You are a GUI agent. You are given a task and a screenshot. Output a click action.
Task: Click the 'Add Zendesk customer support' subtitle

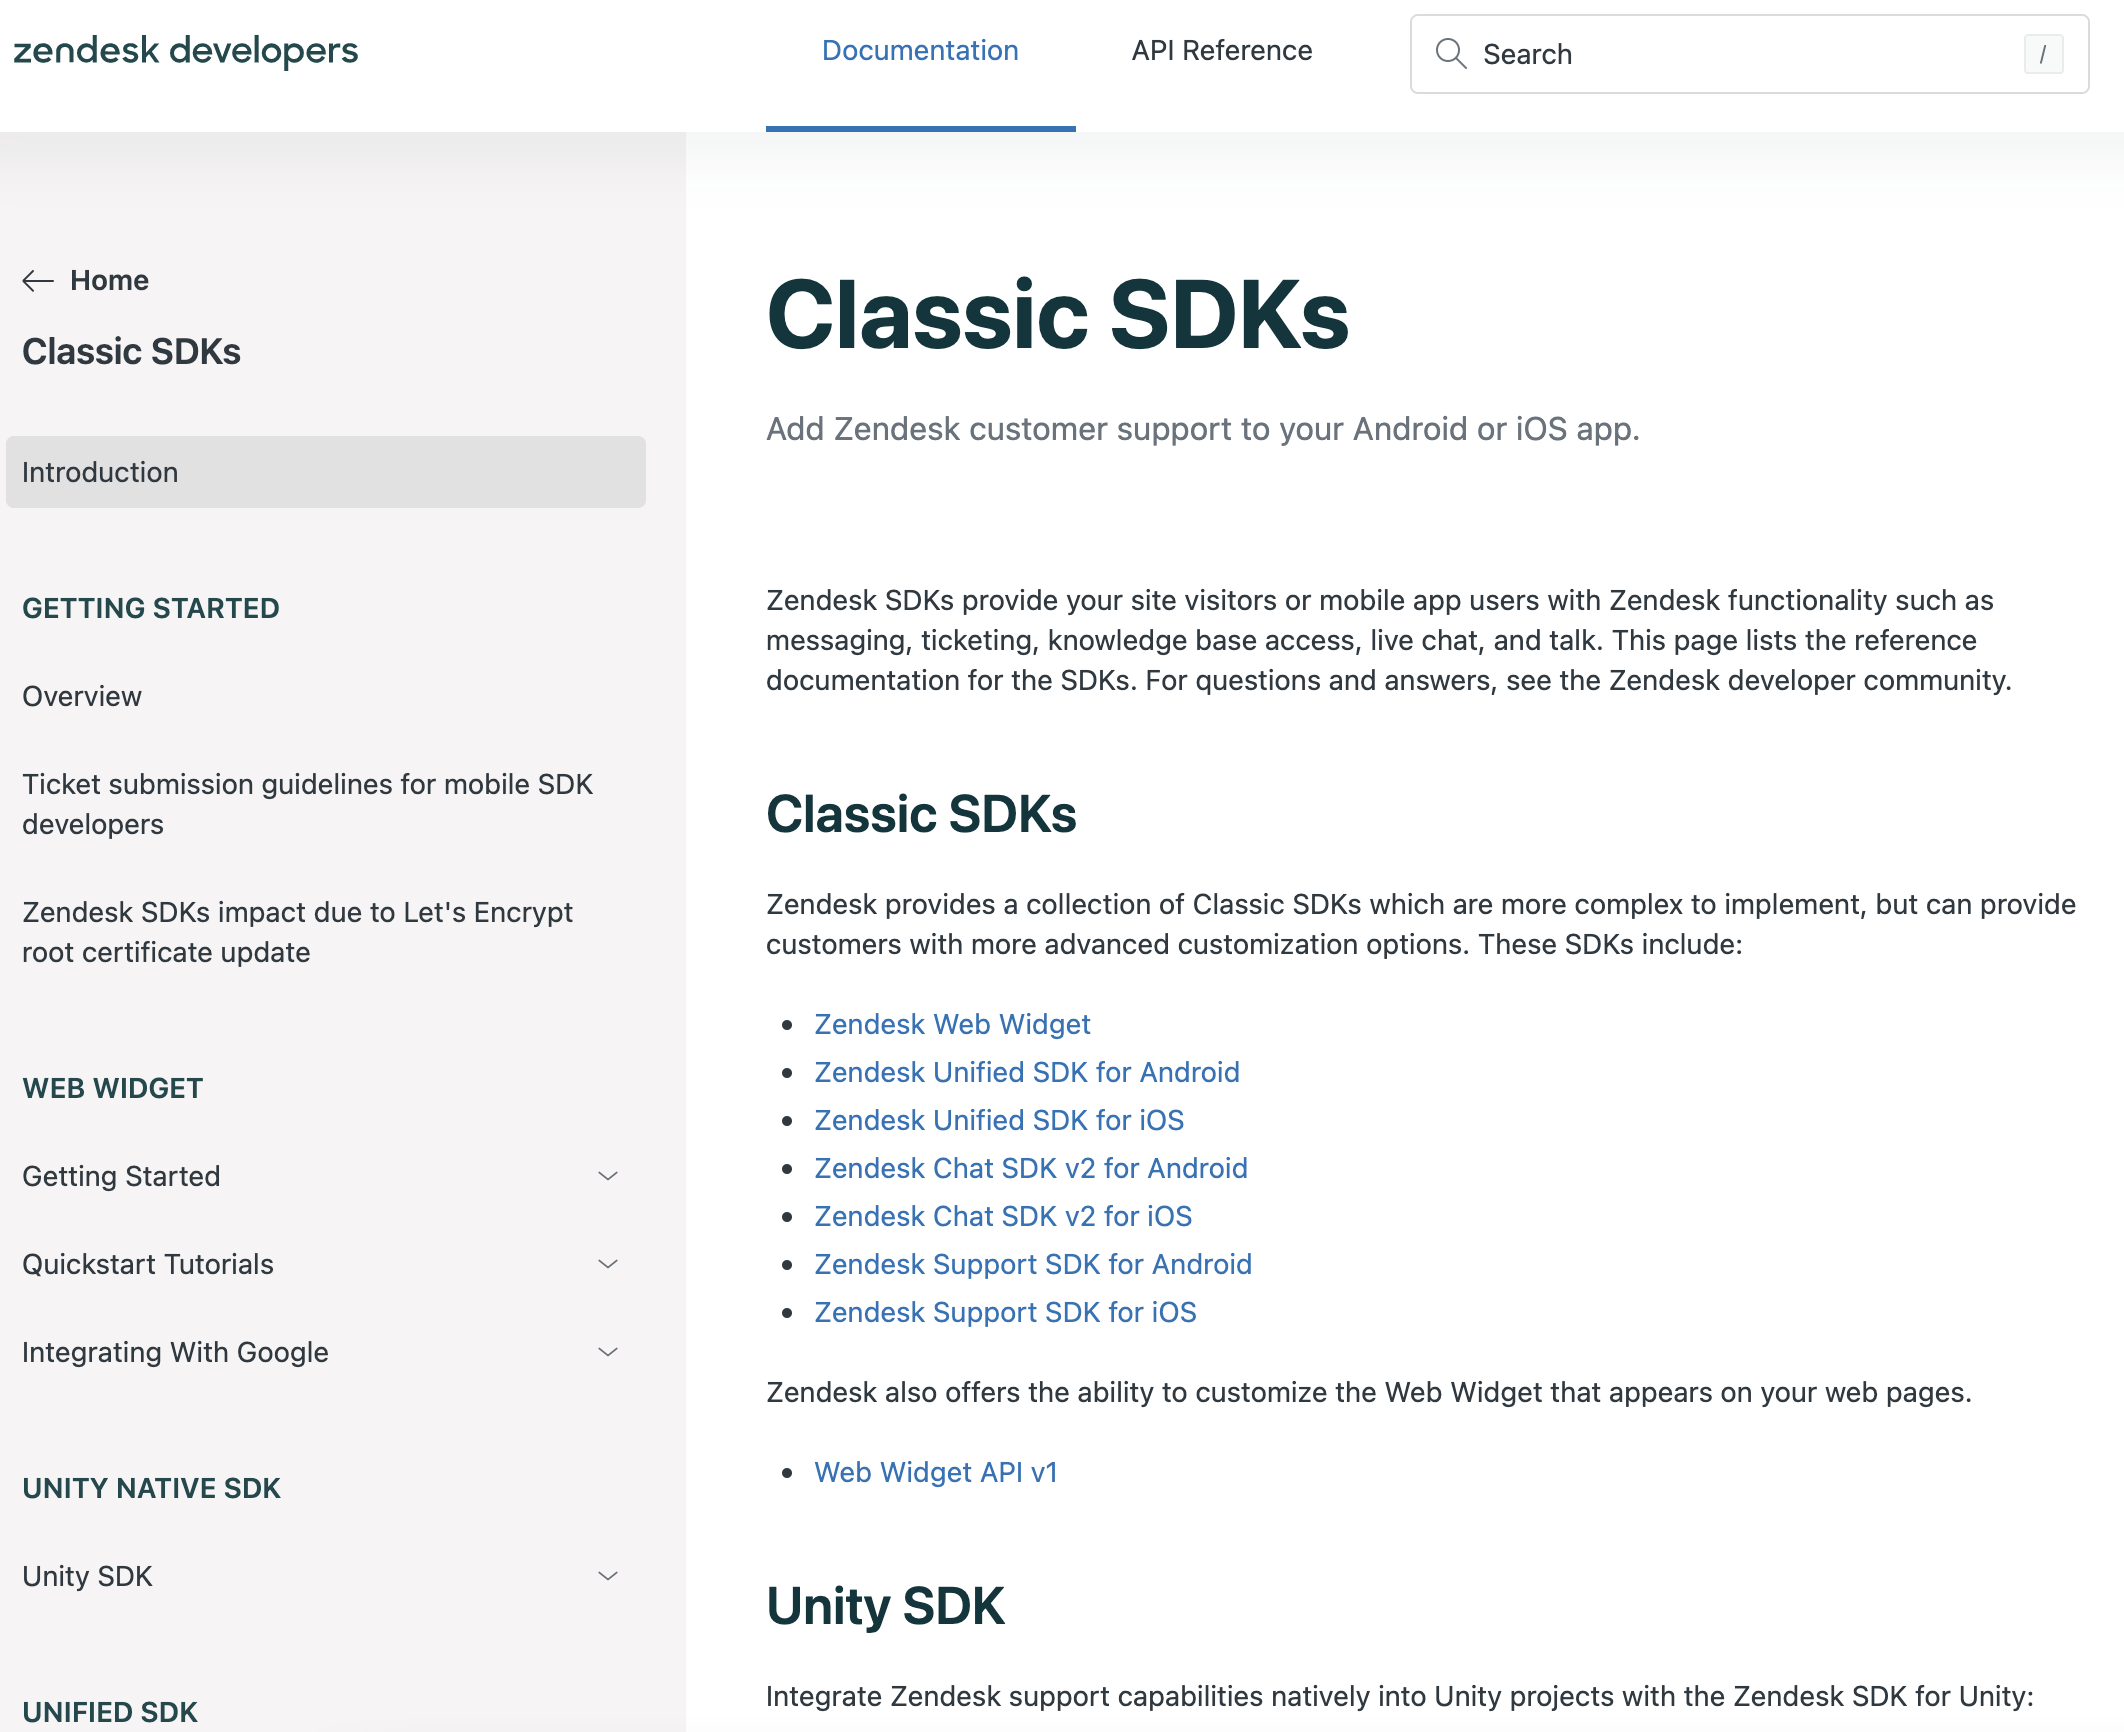1203,429
